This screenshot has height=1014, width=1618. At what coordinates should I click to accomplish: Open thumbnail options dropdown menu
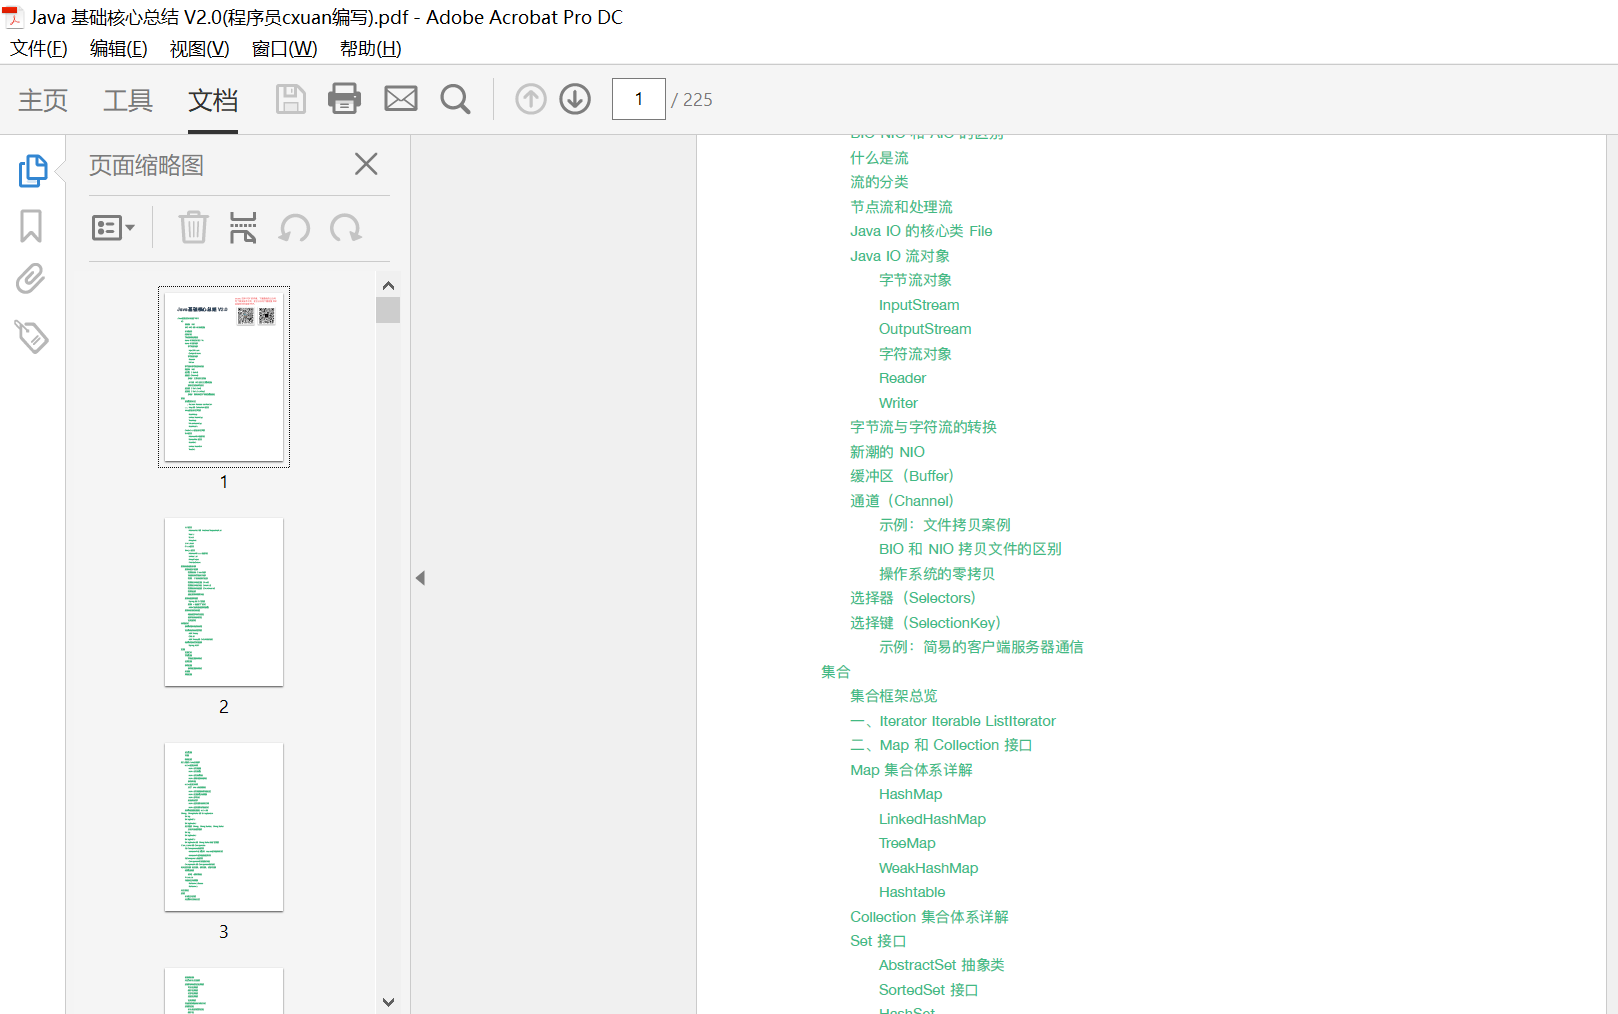tap(113, 228)
